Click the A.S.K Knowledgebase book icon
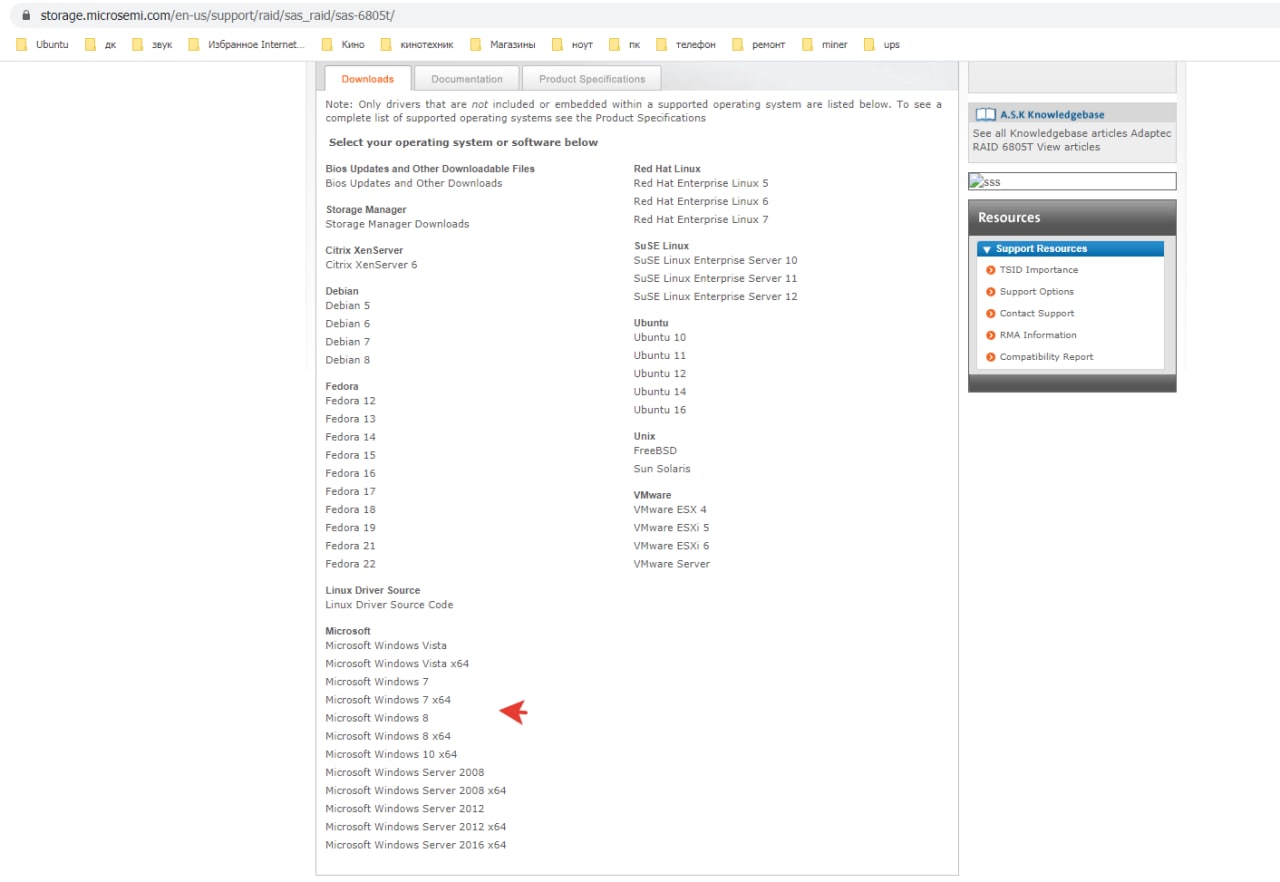 click(x=985, y=115)
